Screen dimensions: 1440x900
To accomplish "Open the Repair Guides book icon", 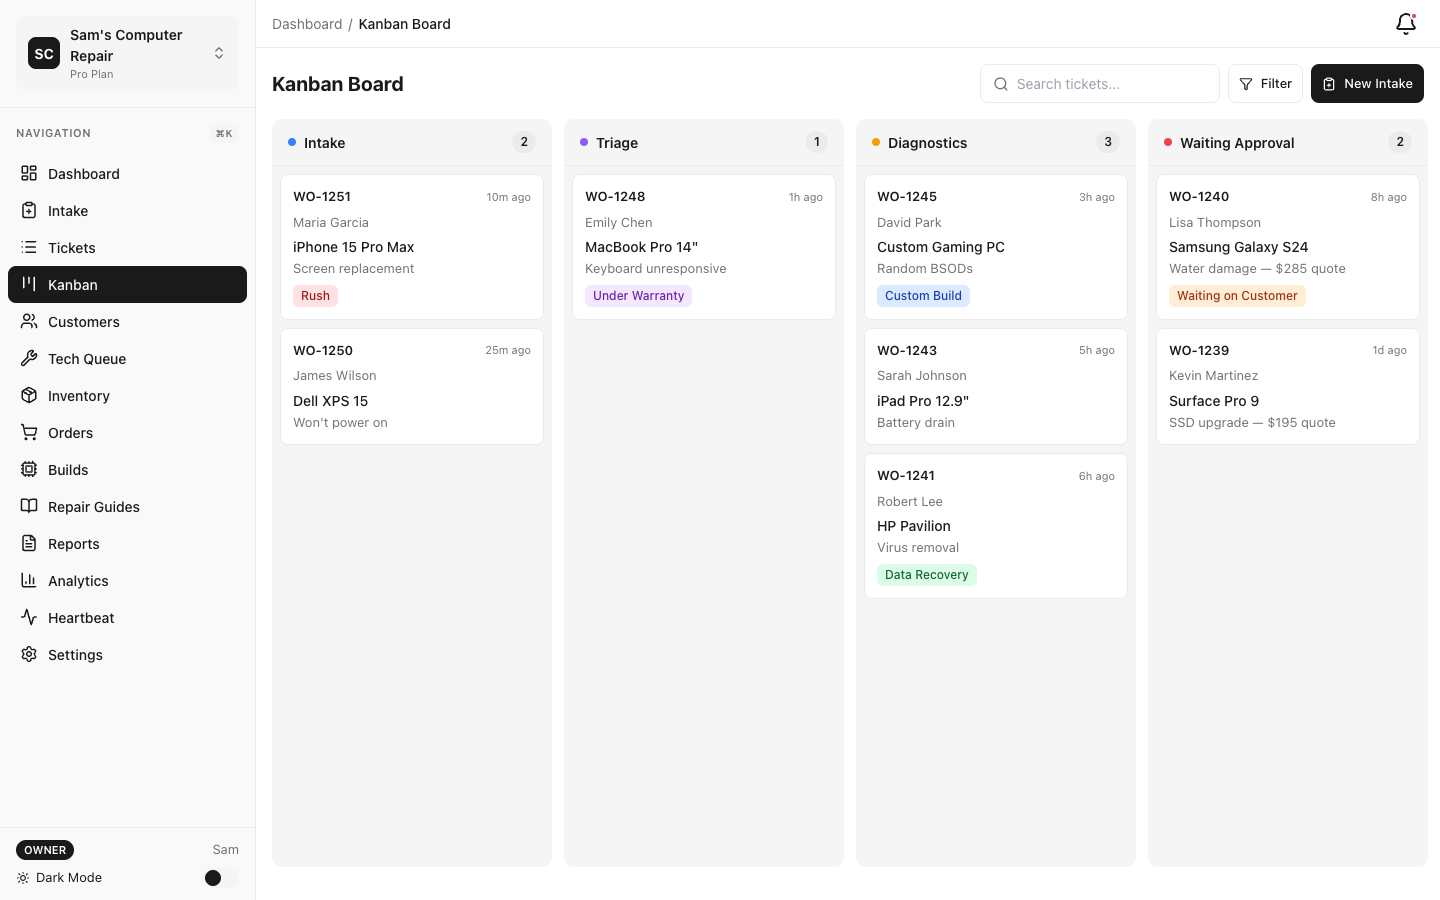I will pyautogui.click(x=29, y=506).
